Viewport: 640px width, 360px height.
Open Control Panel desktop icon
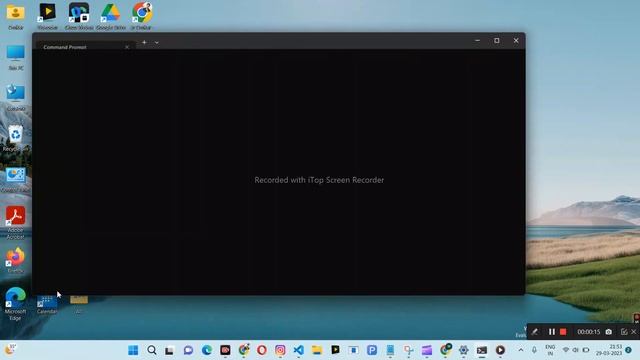[16, 179]
